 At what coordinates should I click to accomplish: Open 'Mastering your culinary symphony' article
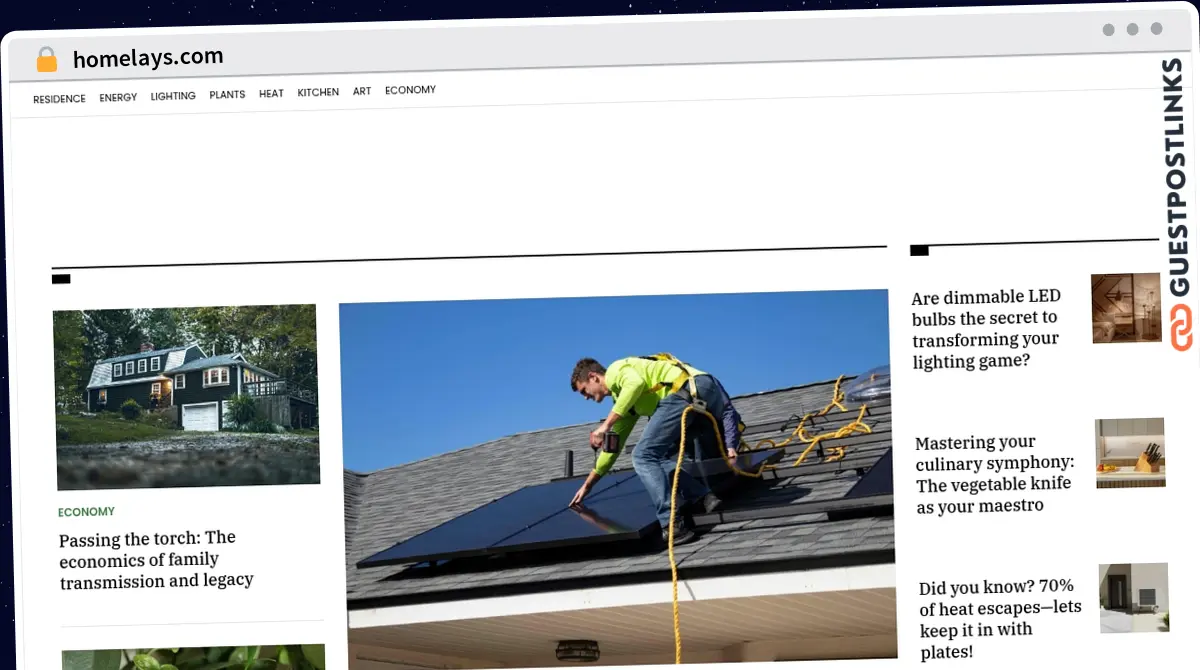point(994,474)
